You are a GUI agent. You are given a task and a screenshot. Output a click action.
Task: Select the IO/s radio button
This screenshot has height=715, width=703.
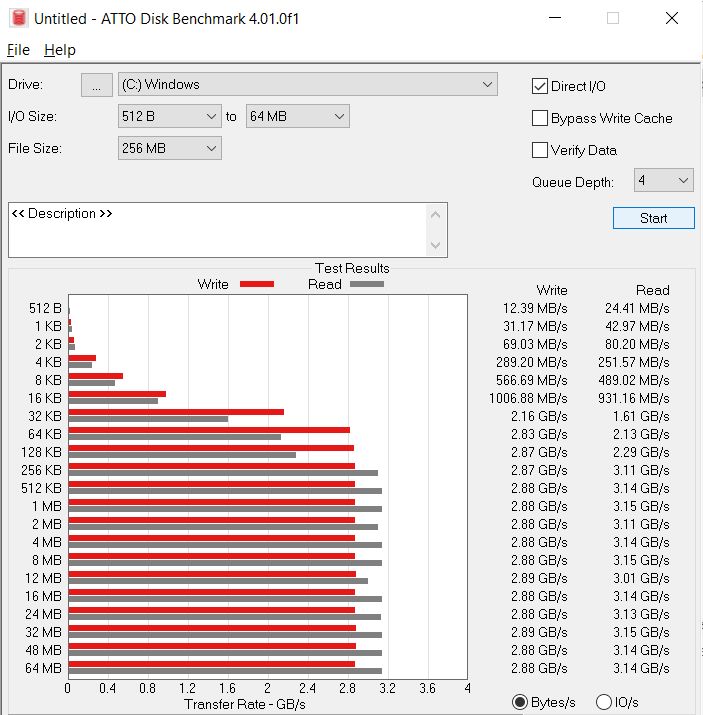click(604, 702)
